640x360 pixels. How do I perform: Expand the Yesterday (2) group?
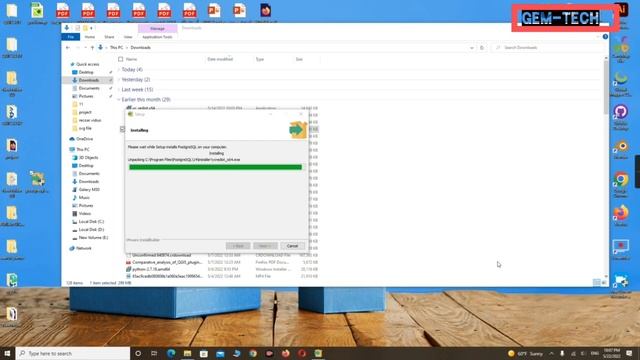[119, 80]
